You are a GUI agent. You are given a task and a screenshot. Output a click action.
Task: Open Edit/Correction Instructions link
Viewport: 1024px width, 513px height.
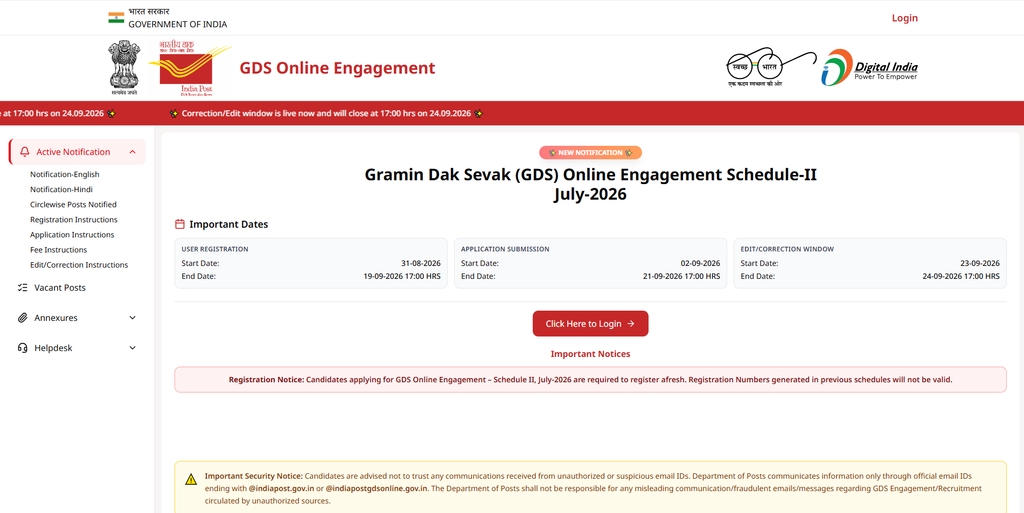(79, 265)
